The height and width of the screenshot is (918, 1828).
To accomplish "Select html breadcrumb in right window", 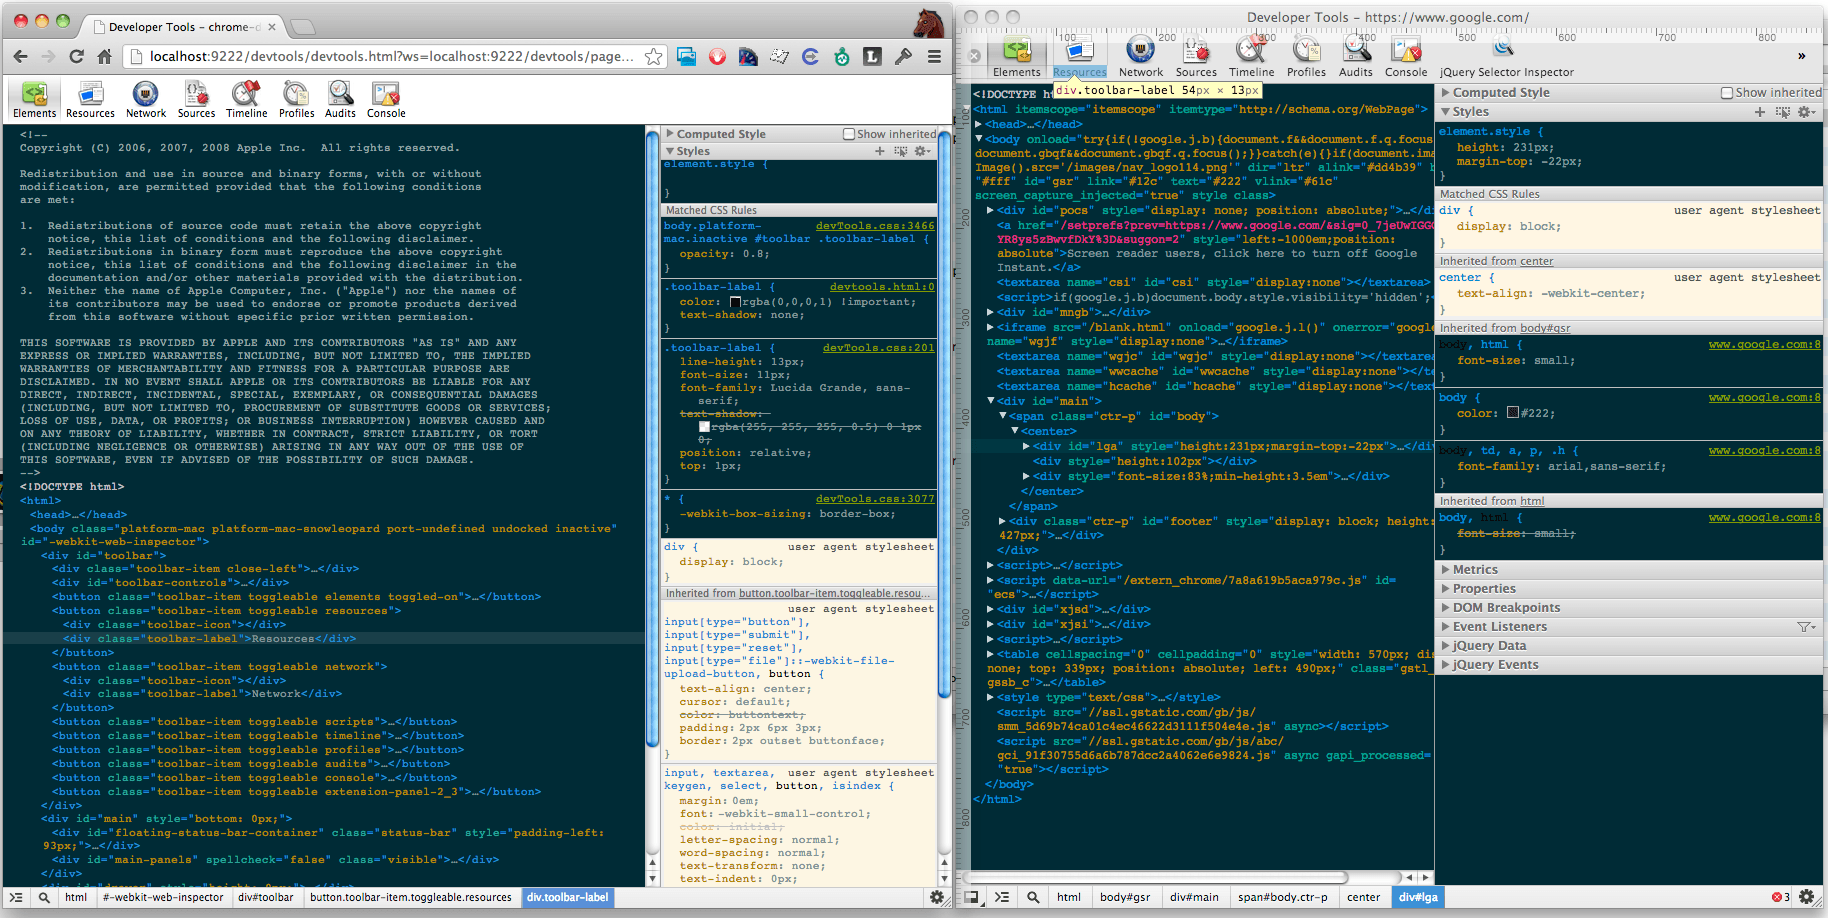I will [x=1069, y=897].
